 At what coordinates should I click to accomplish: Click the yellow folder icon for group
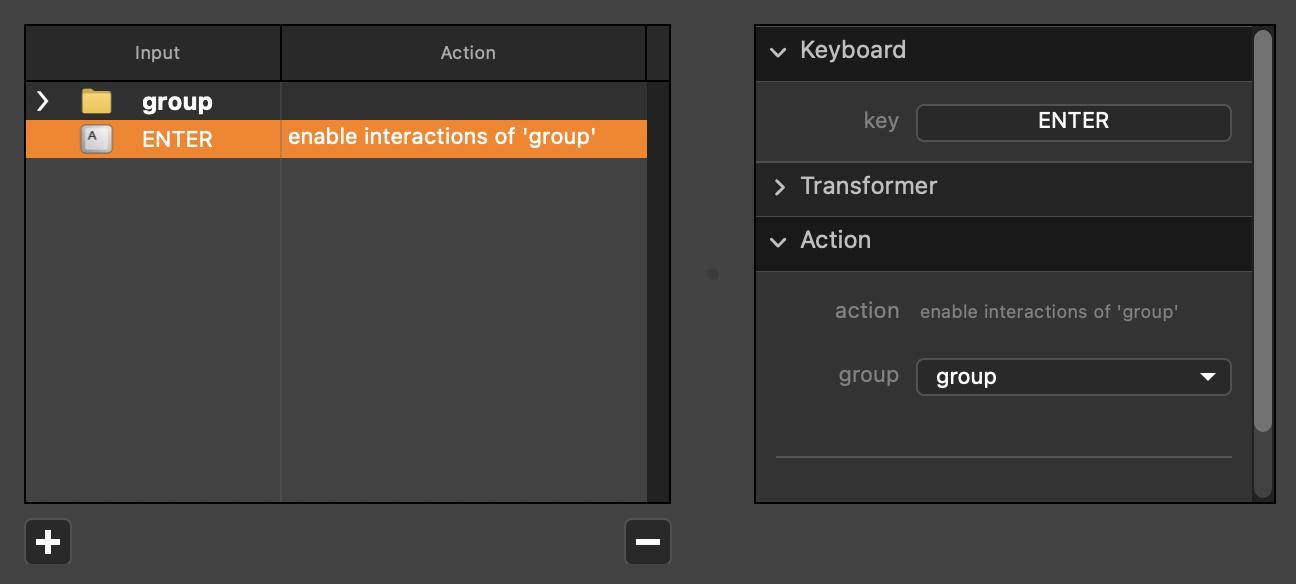96,101
